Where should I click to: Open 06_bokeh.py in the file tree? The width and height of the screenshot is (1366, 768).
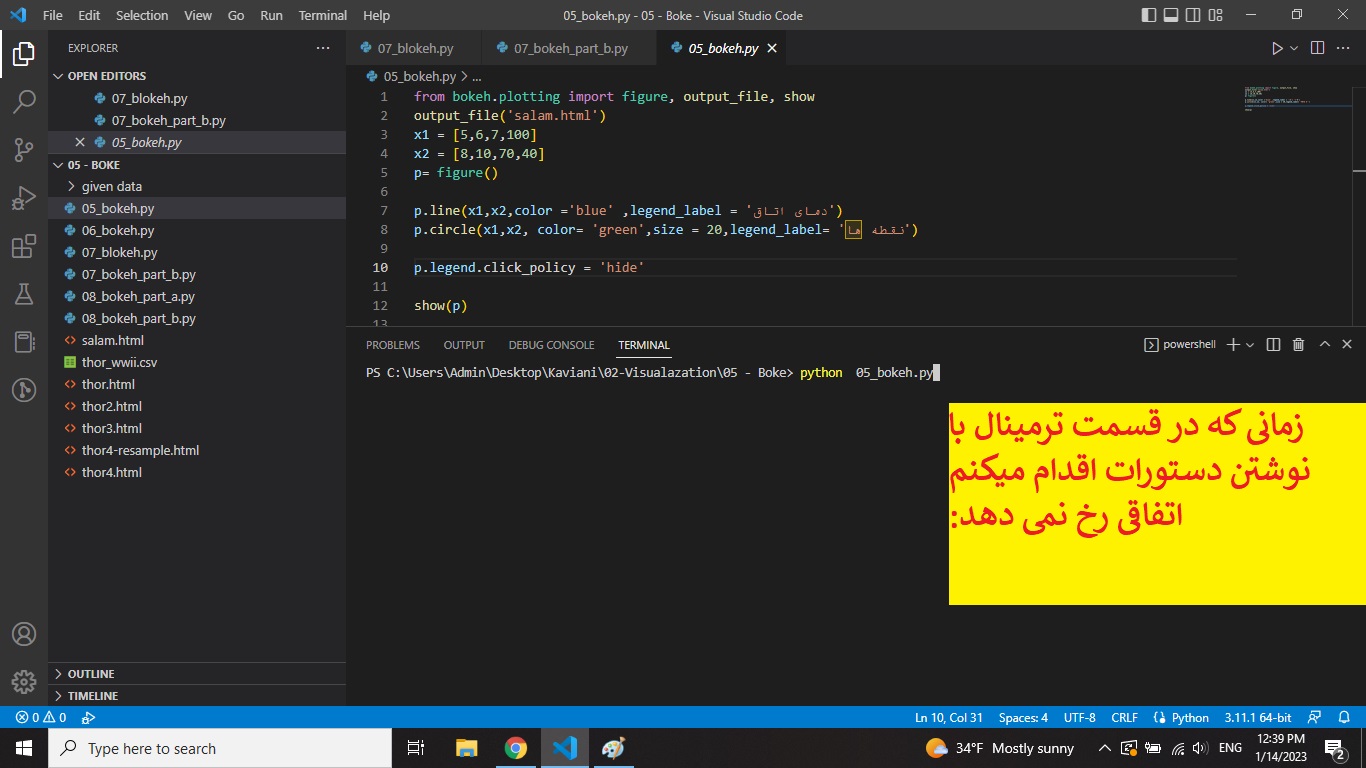[x=118, y=230]
